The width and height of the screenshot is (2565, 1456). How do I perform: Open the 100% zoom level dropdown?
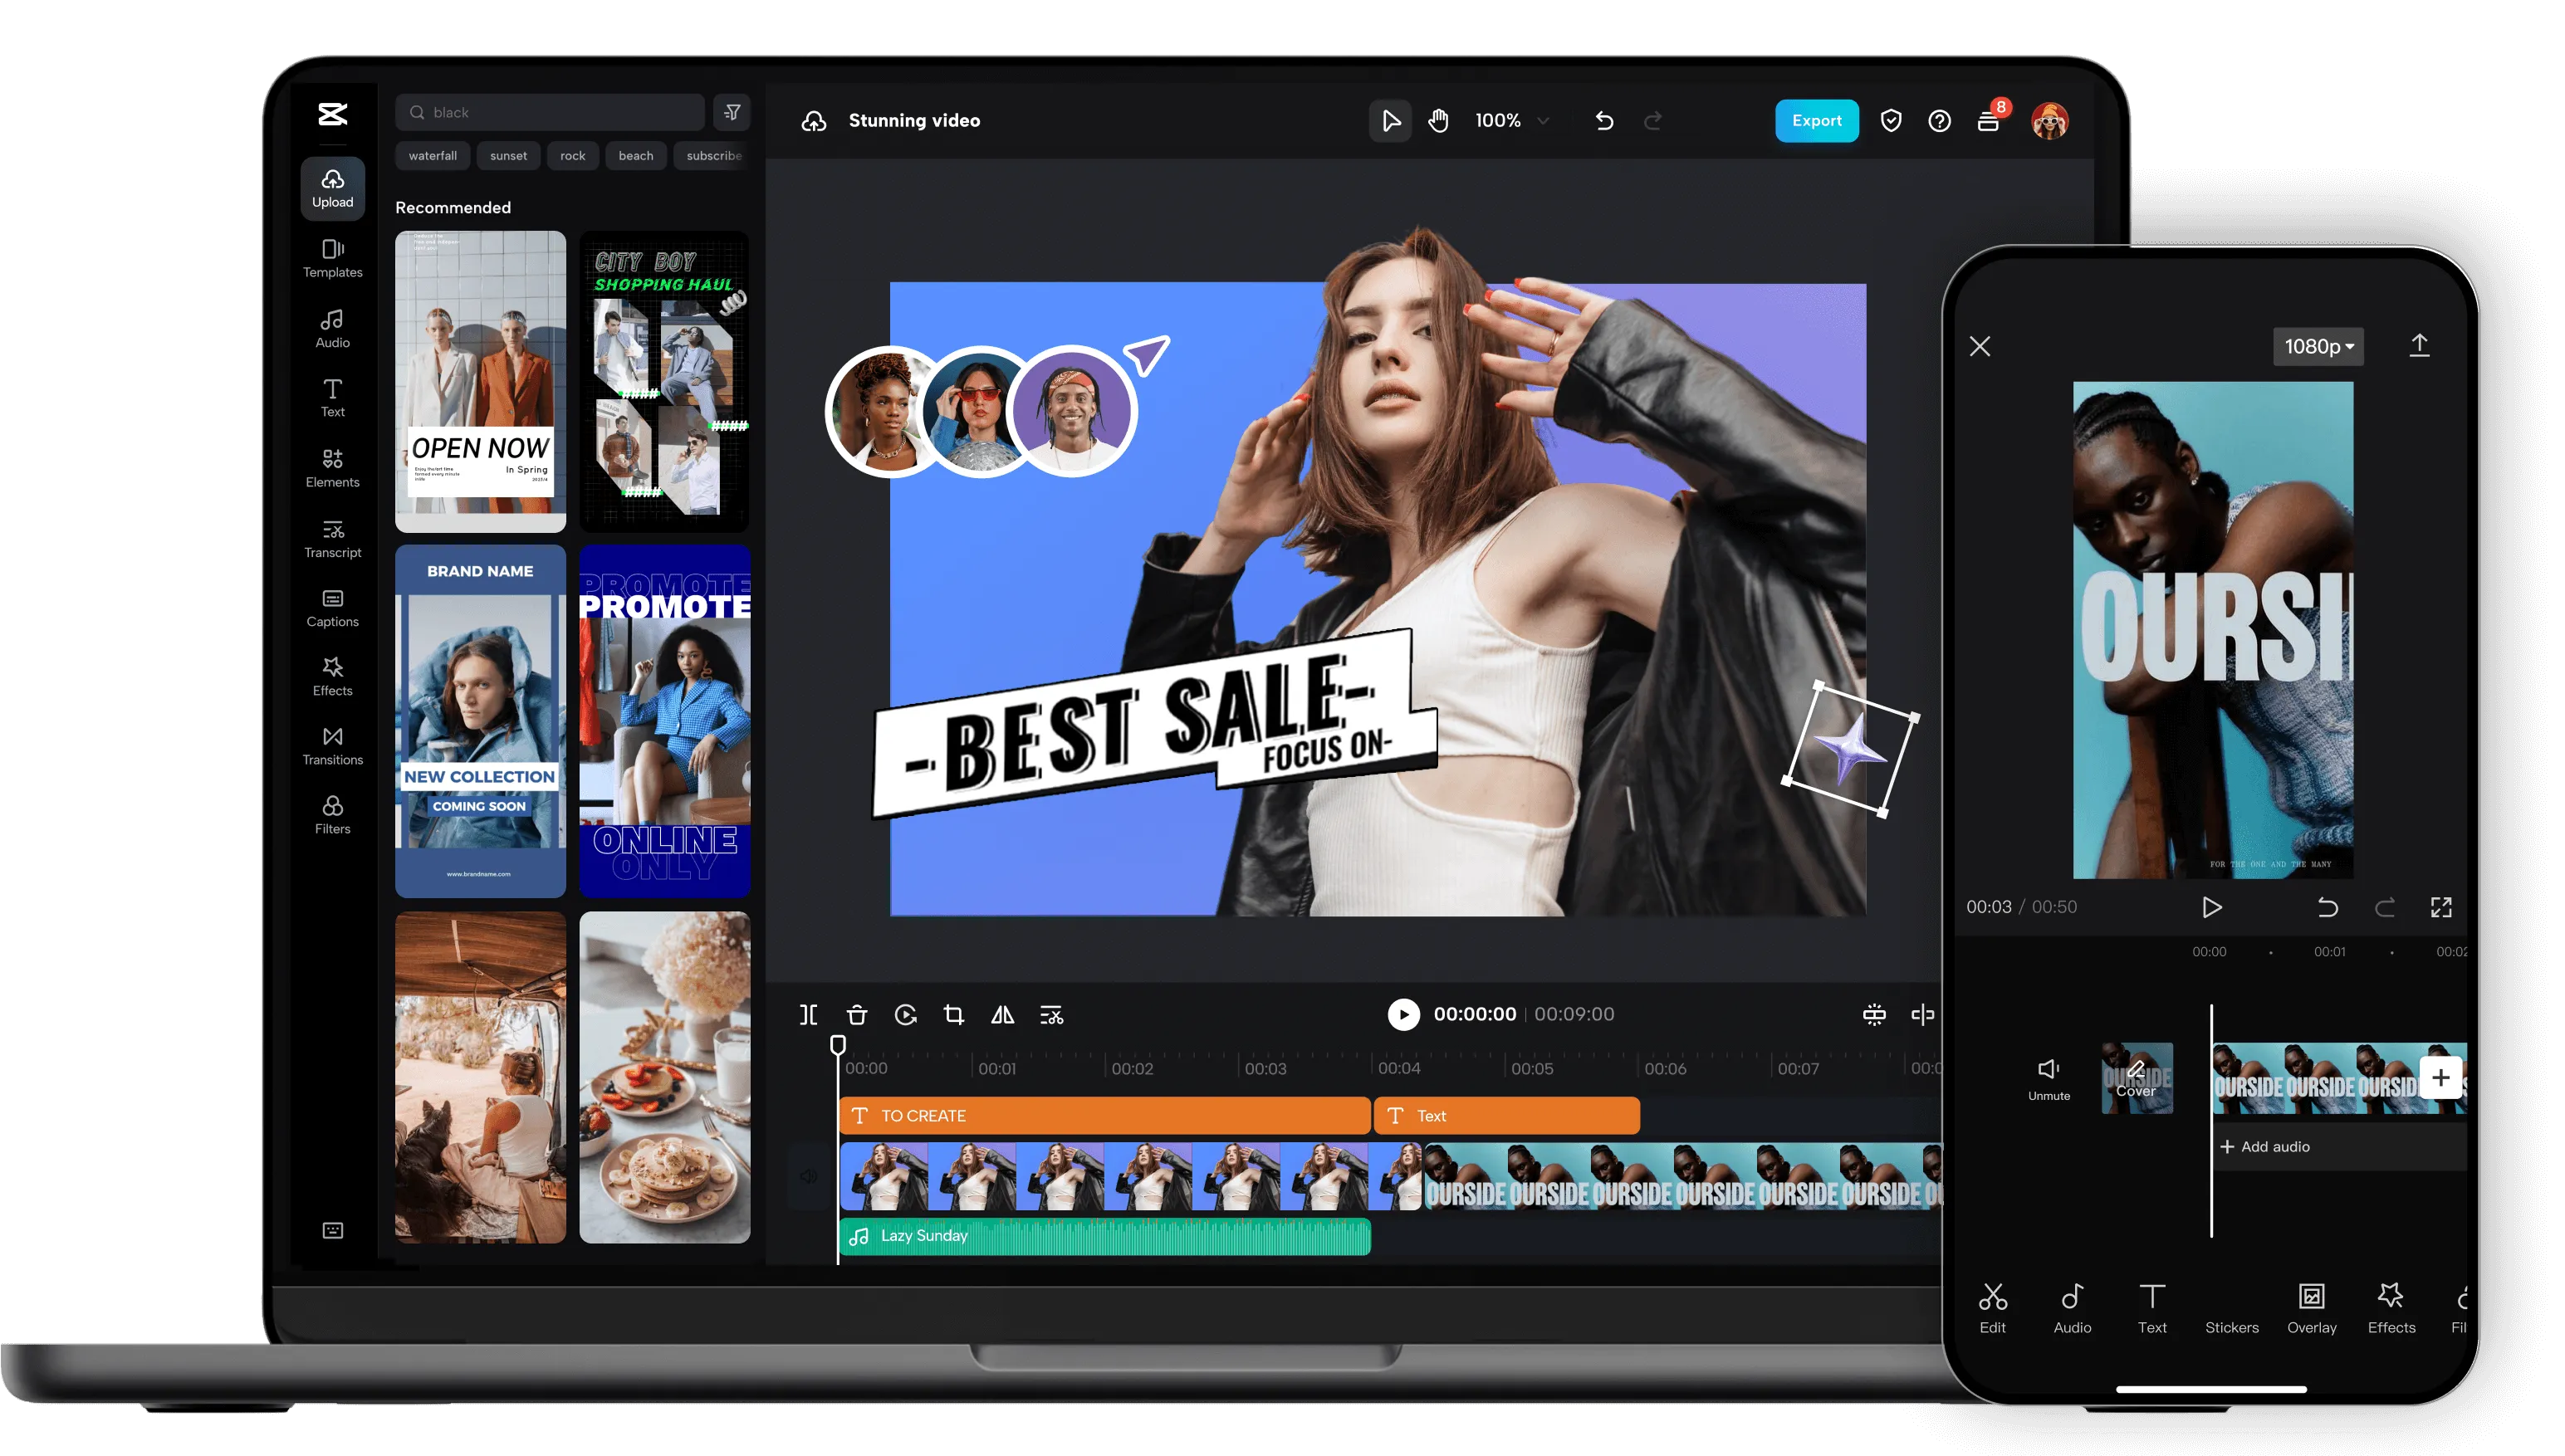click(1512, 120)
